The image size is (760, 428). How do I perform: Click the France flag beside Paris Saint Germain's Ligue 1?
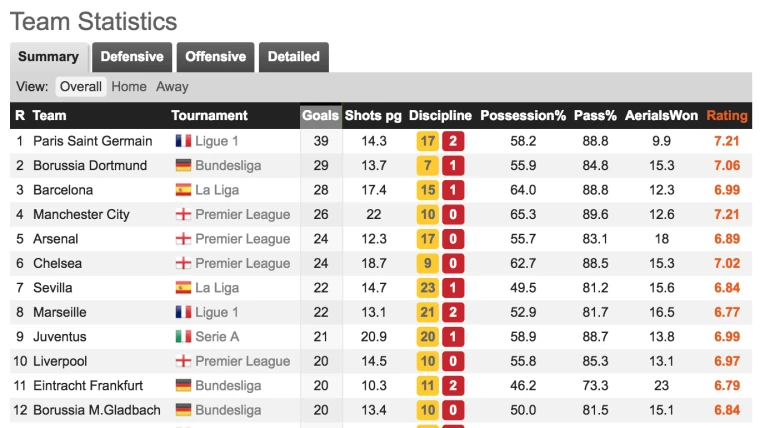tap(183, 141)
